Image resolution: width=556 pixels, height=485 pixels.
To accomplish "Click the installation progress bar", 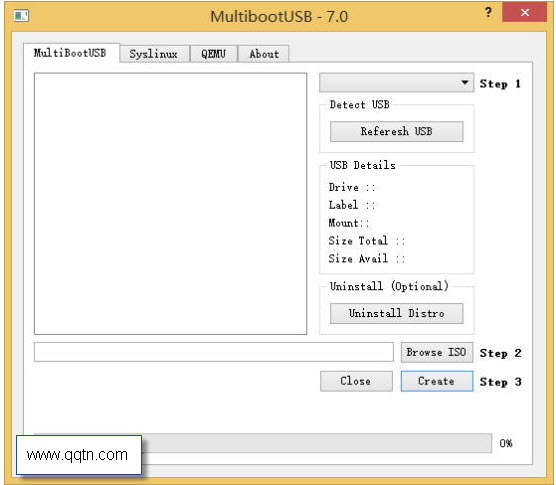I will click(x=263, y=443).
